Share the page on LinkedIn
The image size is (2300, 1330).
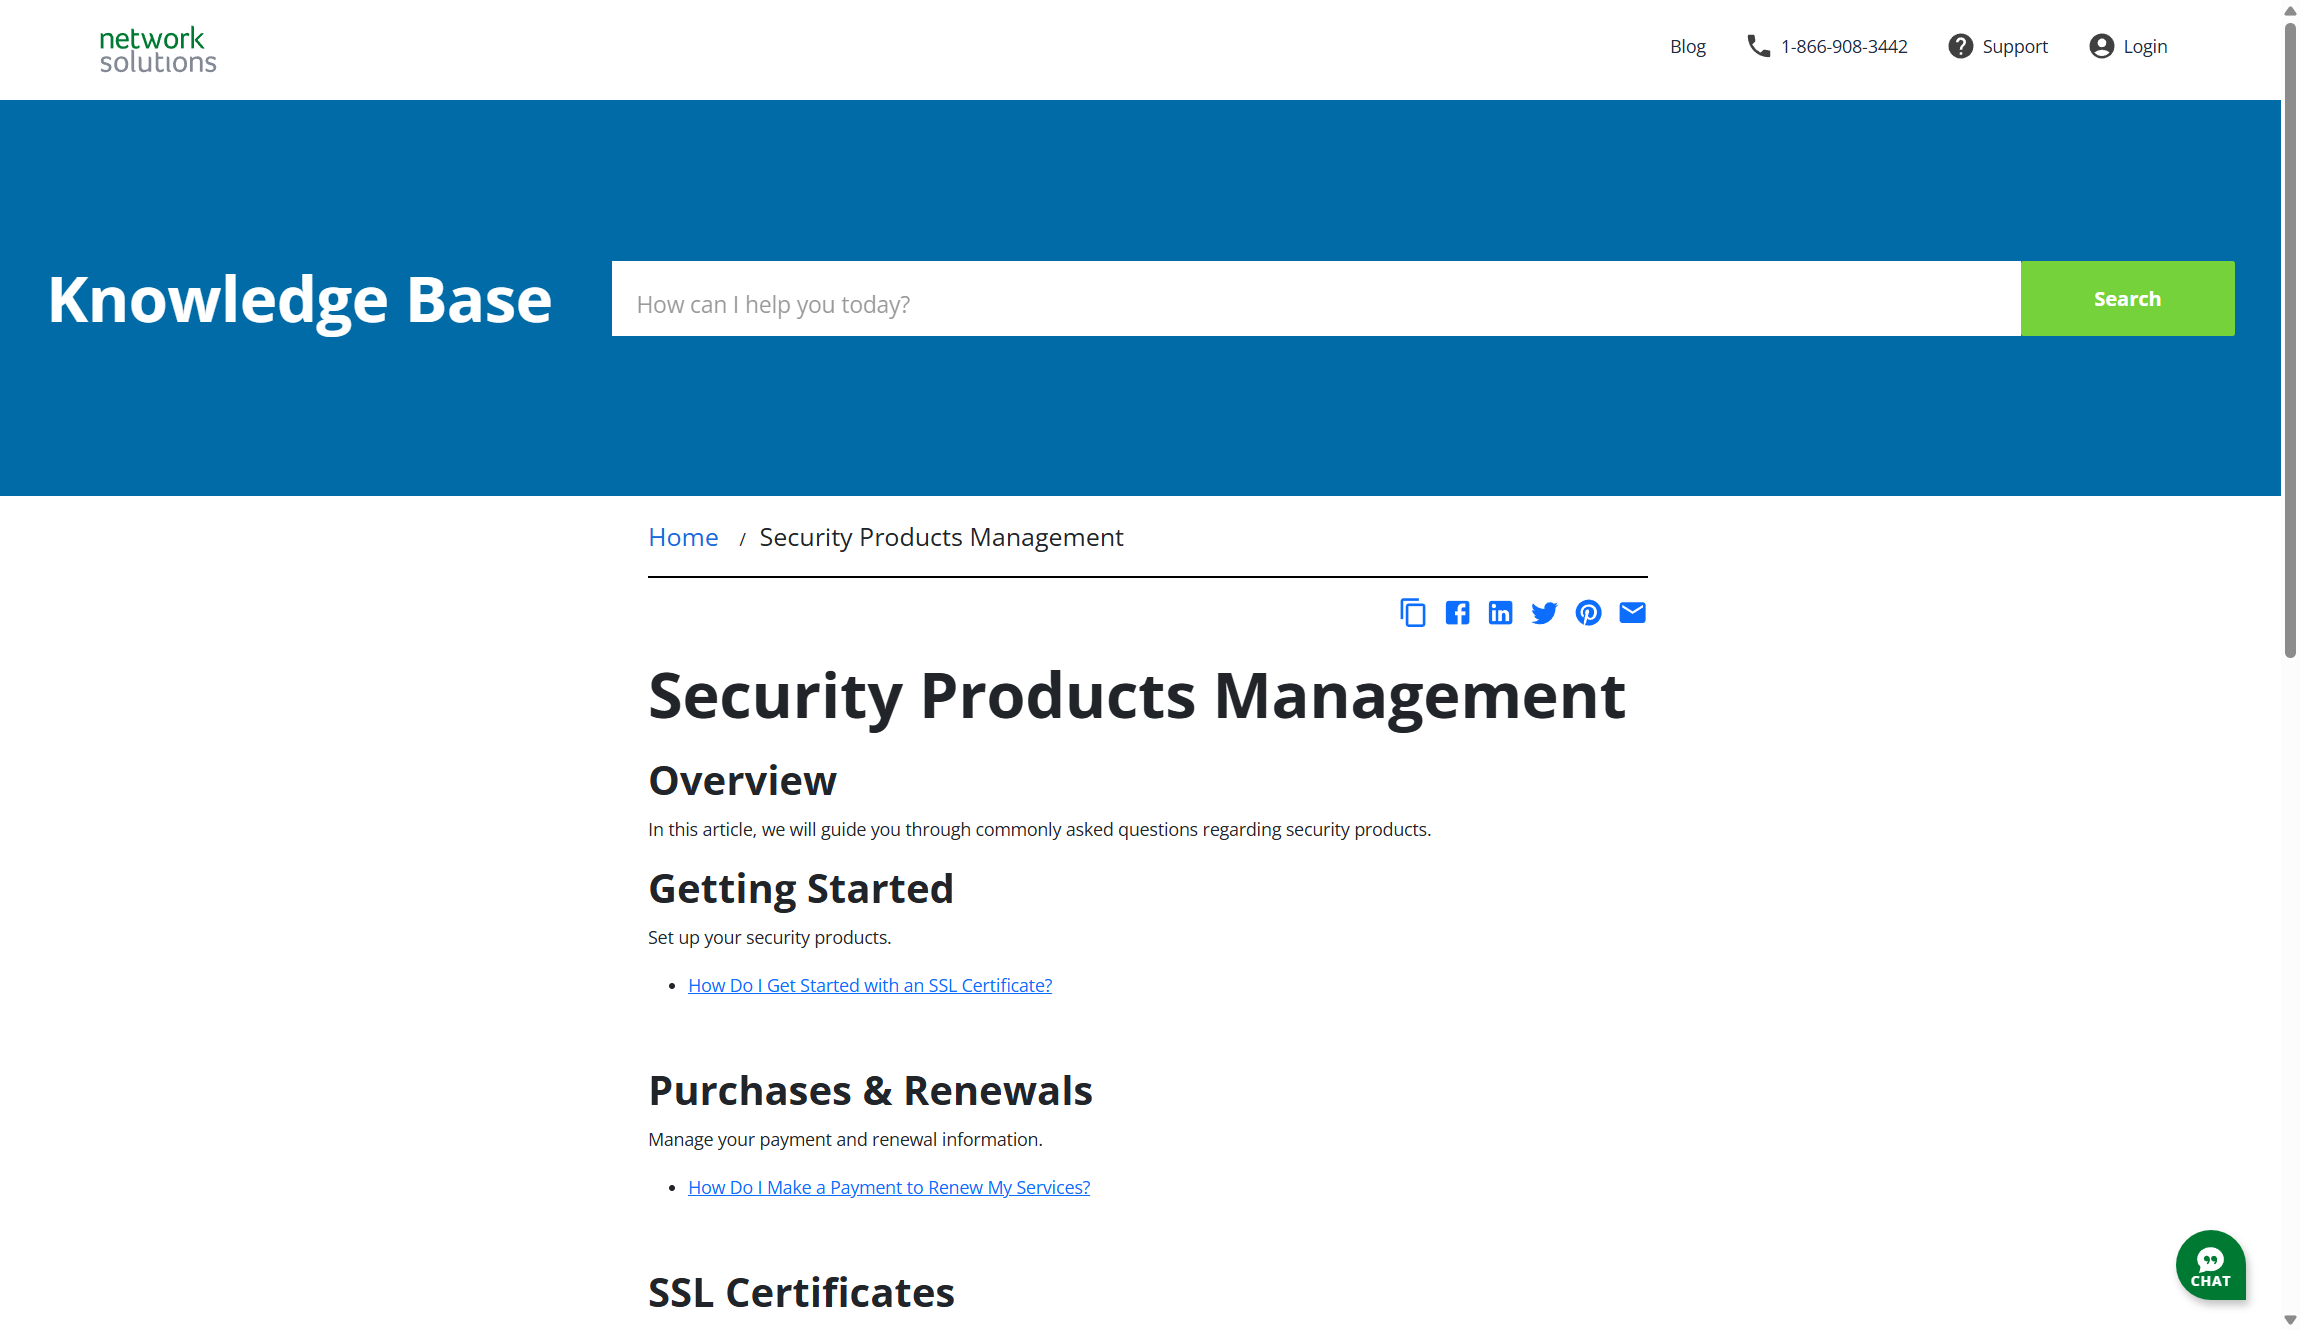(x=1500, y=612)
